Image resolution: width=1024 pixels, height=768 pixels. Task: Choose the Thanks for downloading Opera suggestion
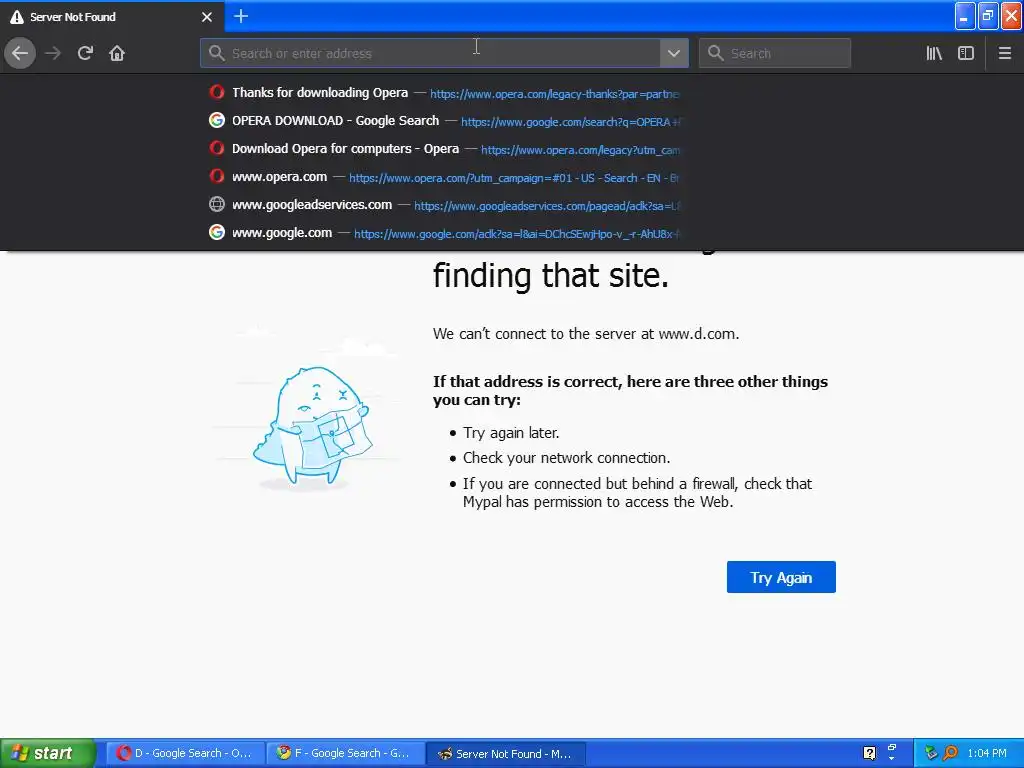click(x=444, y=93)
